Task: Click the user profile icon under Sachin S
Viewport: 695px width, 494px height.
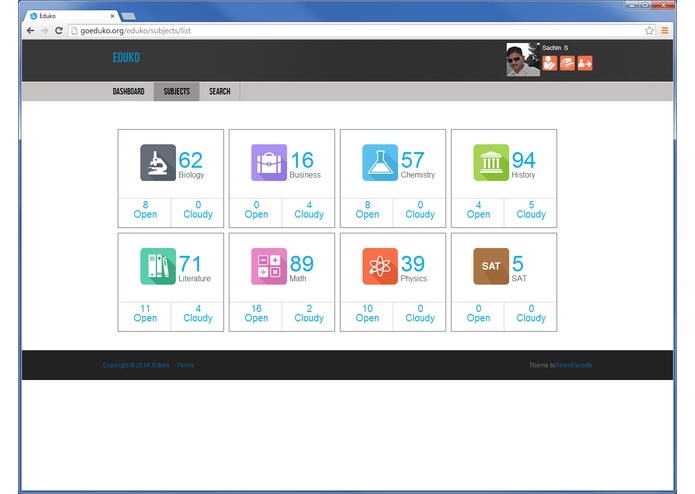Action: pos(550,63)
